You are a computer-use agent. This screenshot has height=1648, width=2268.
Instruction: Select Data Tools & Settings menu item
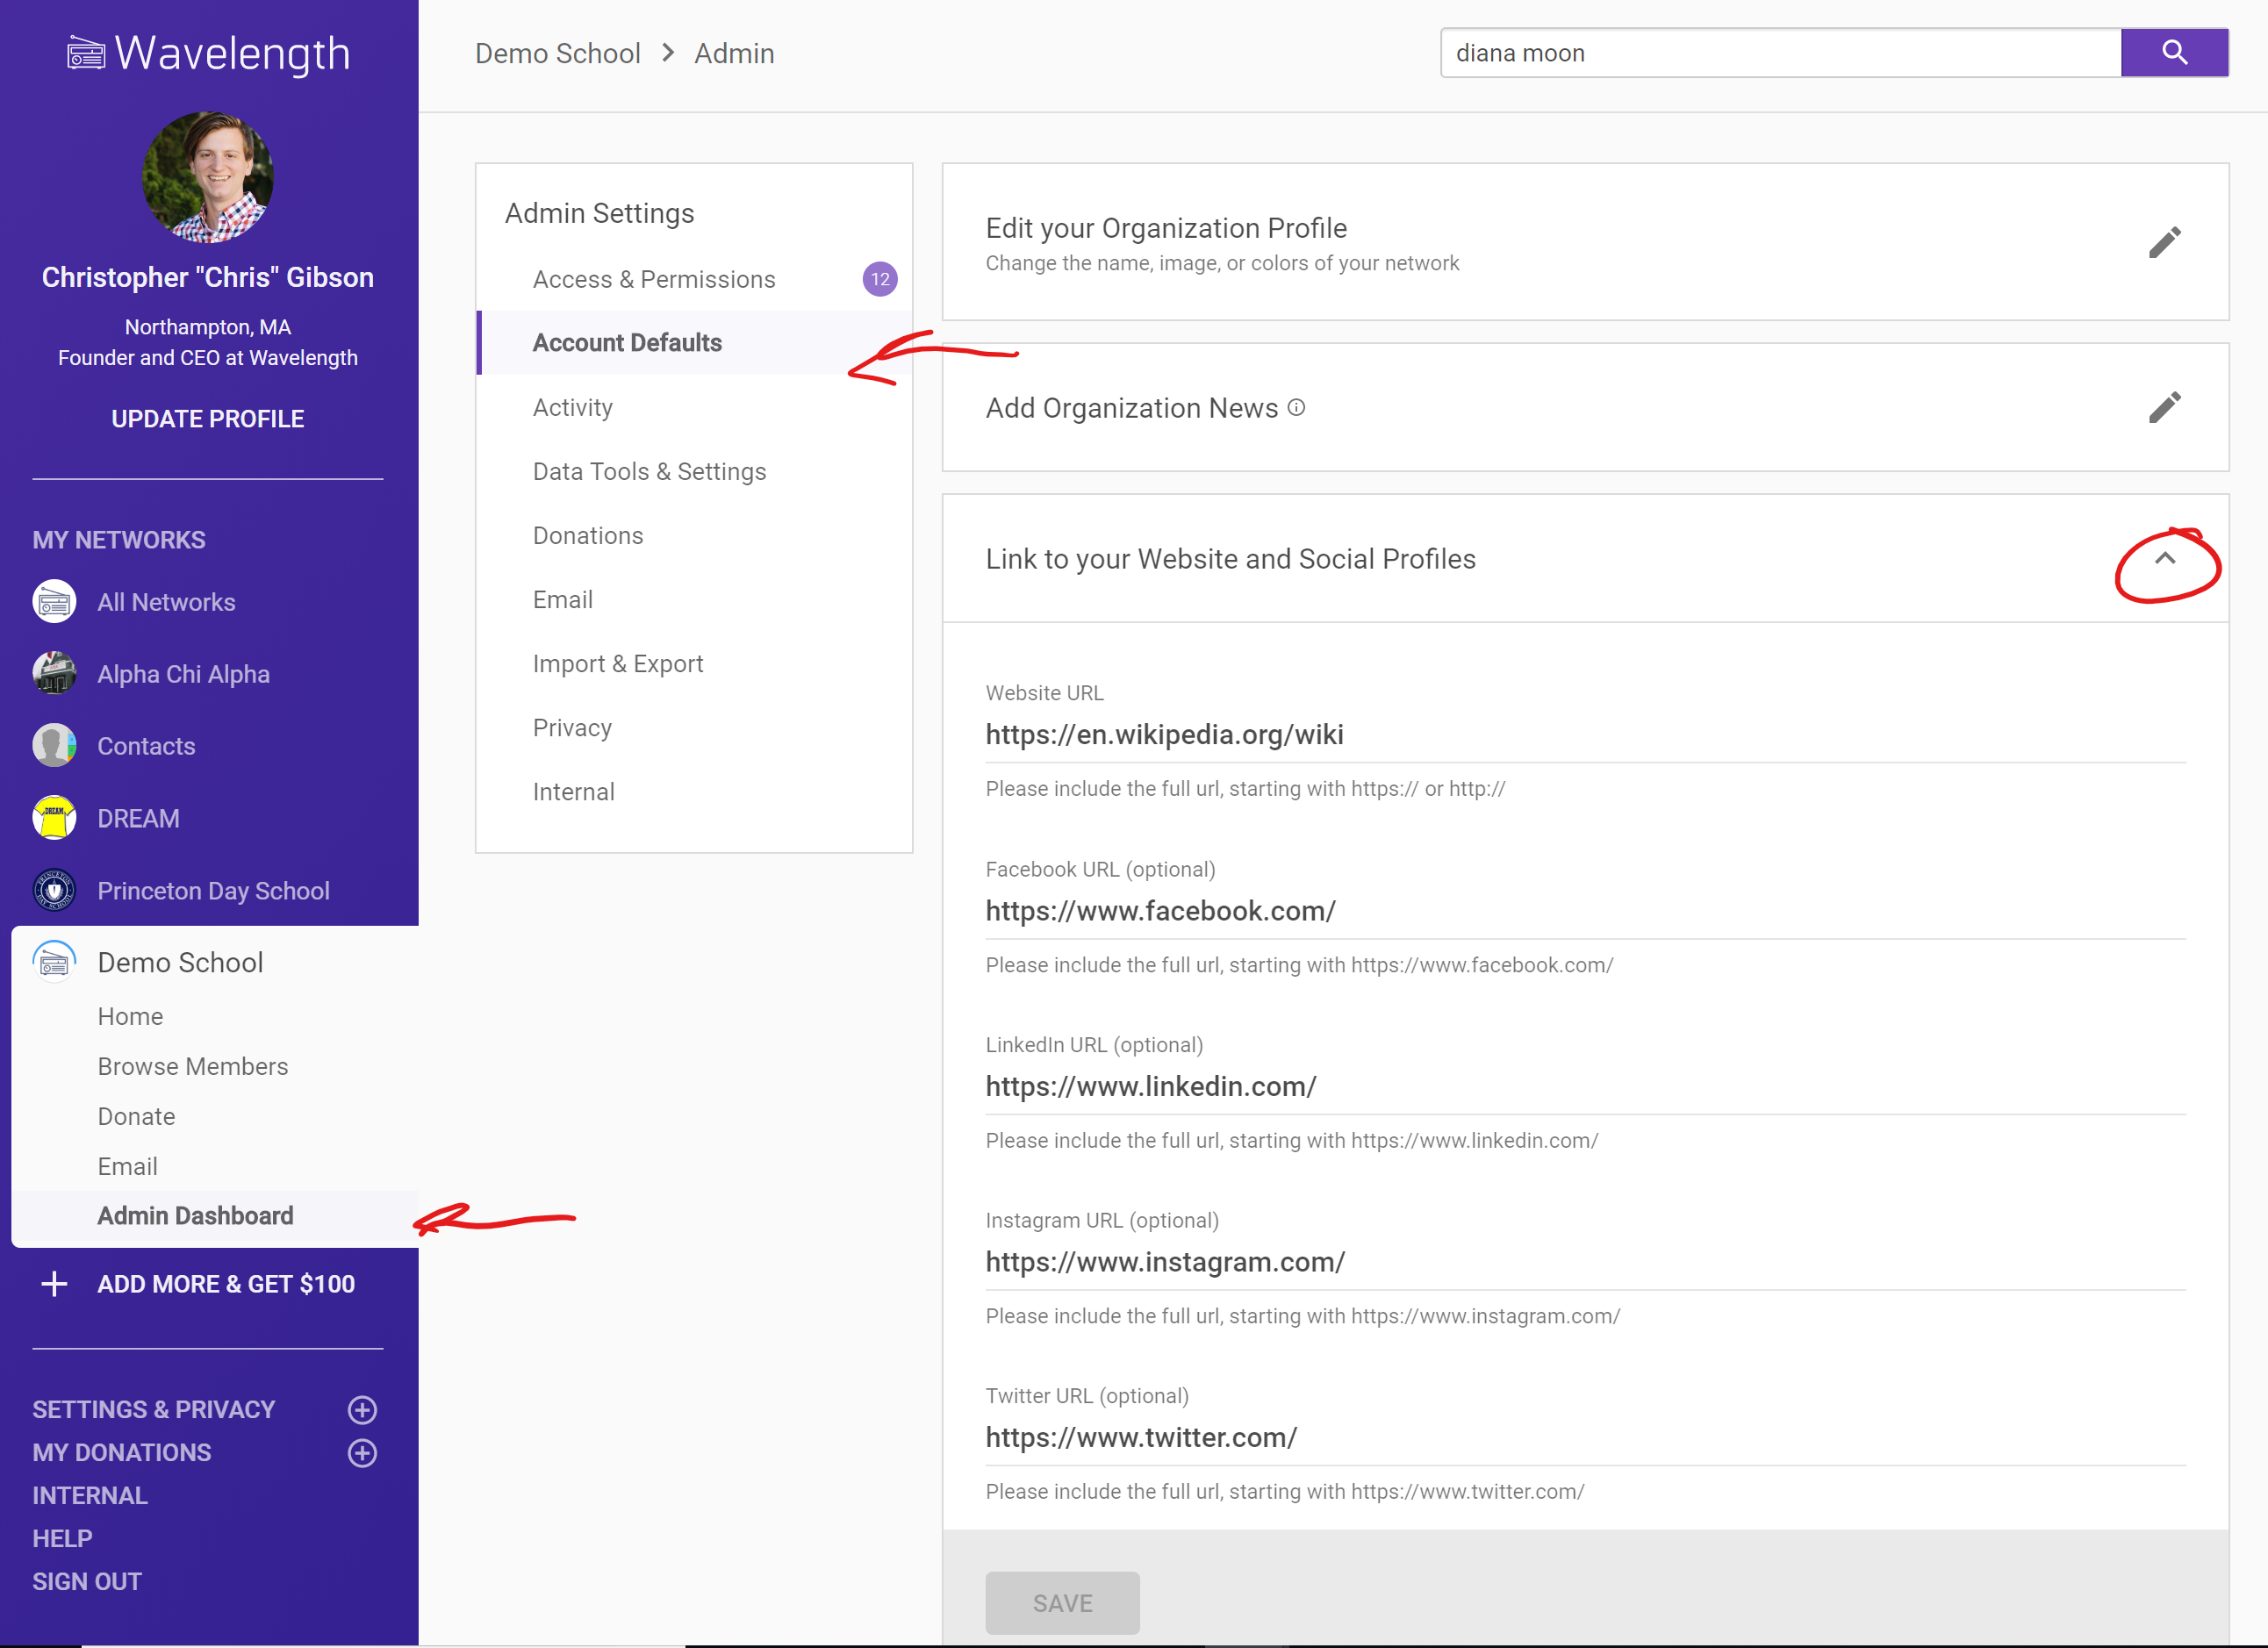click(x=649, y=471)
